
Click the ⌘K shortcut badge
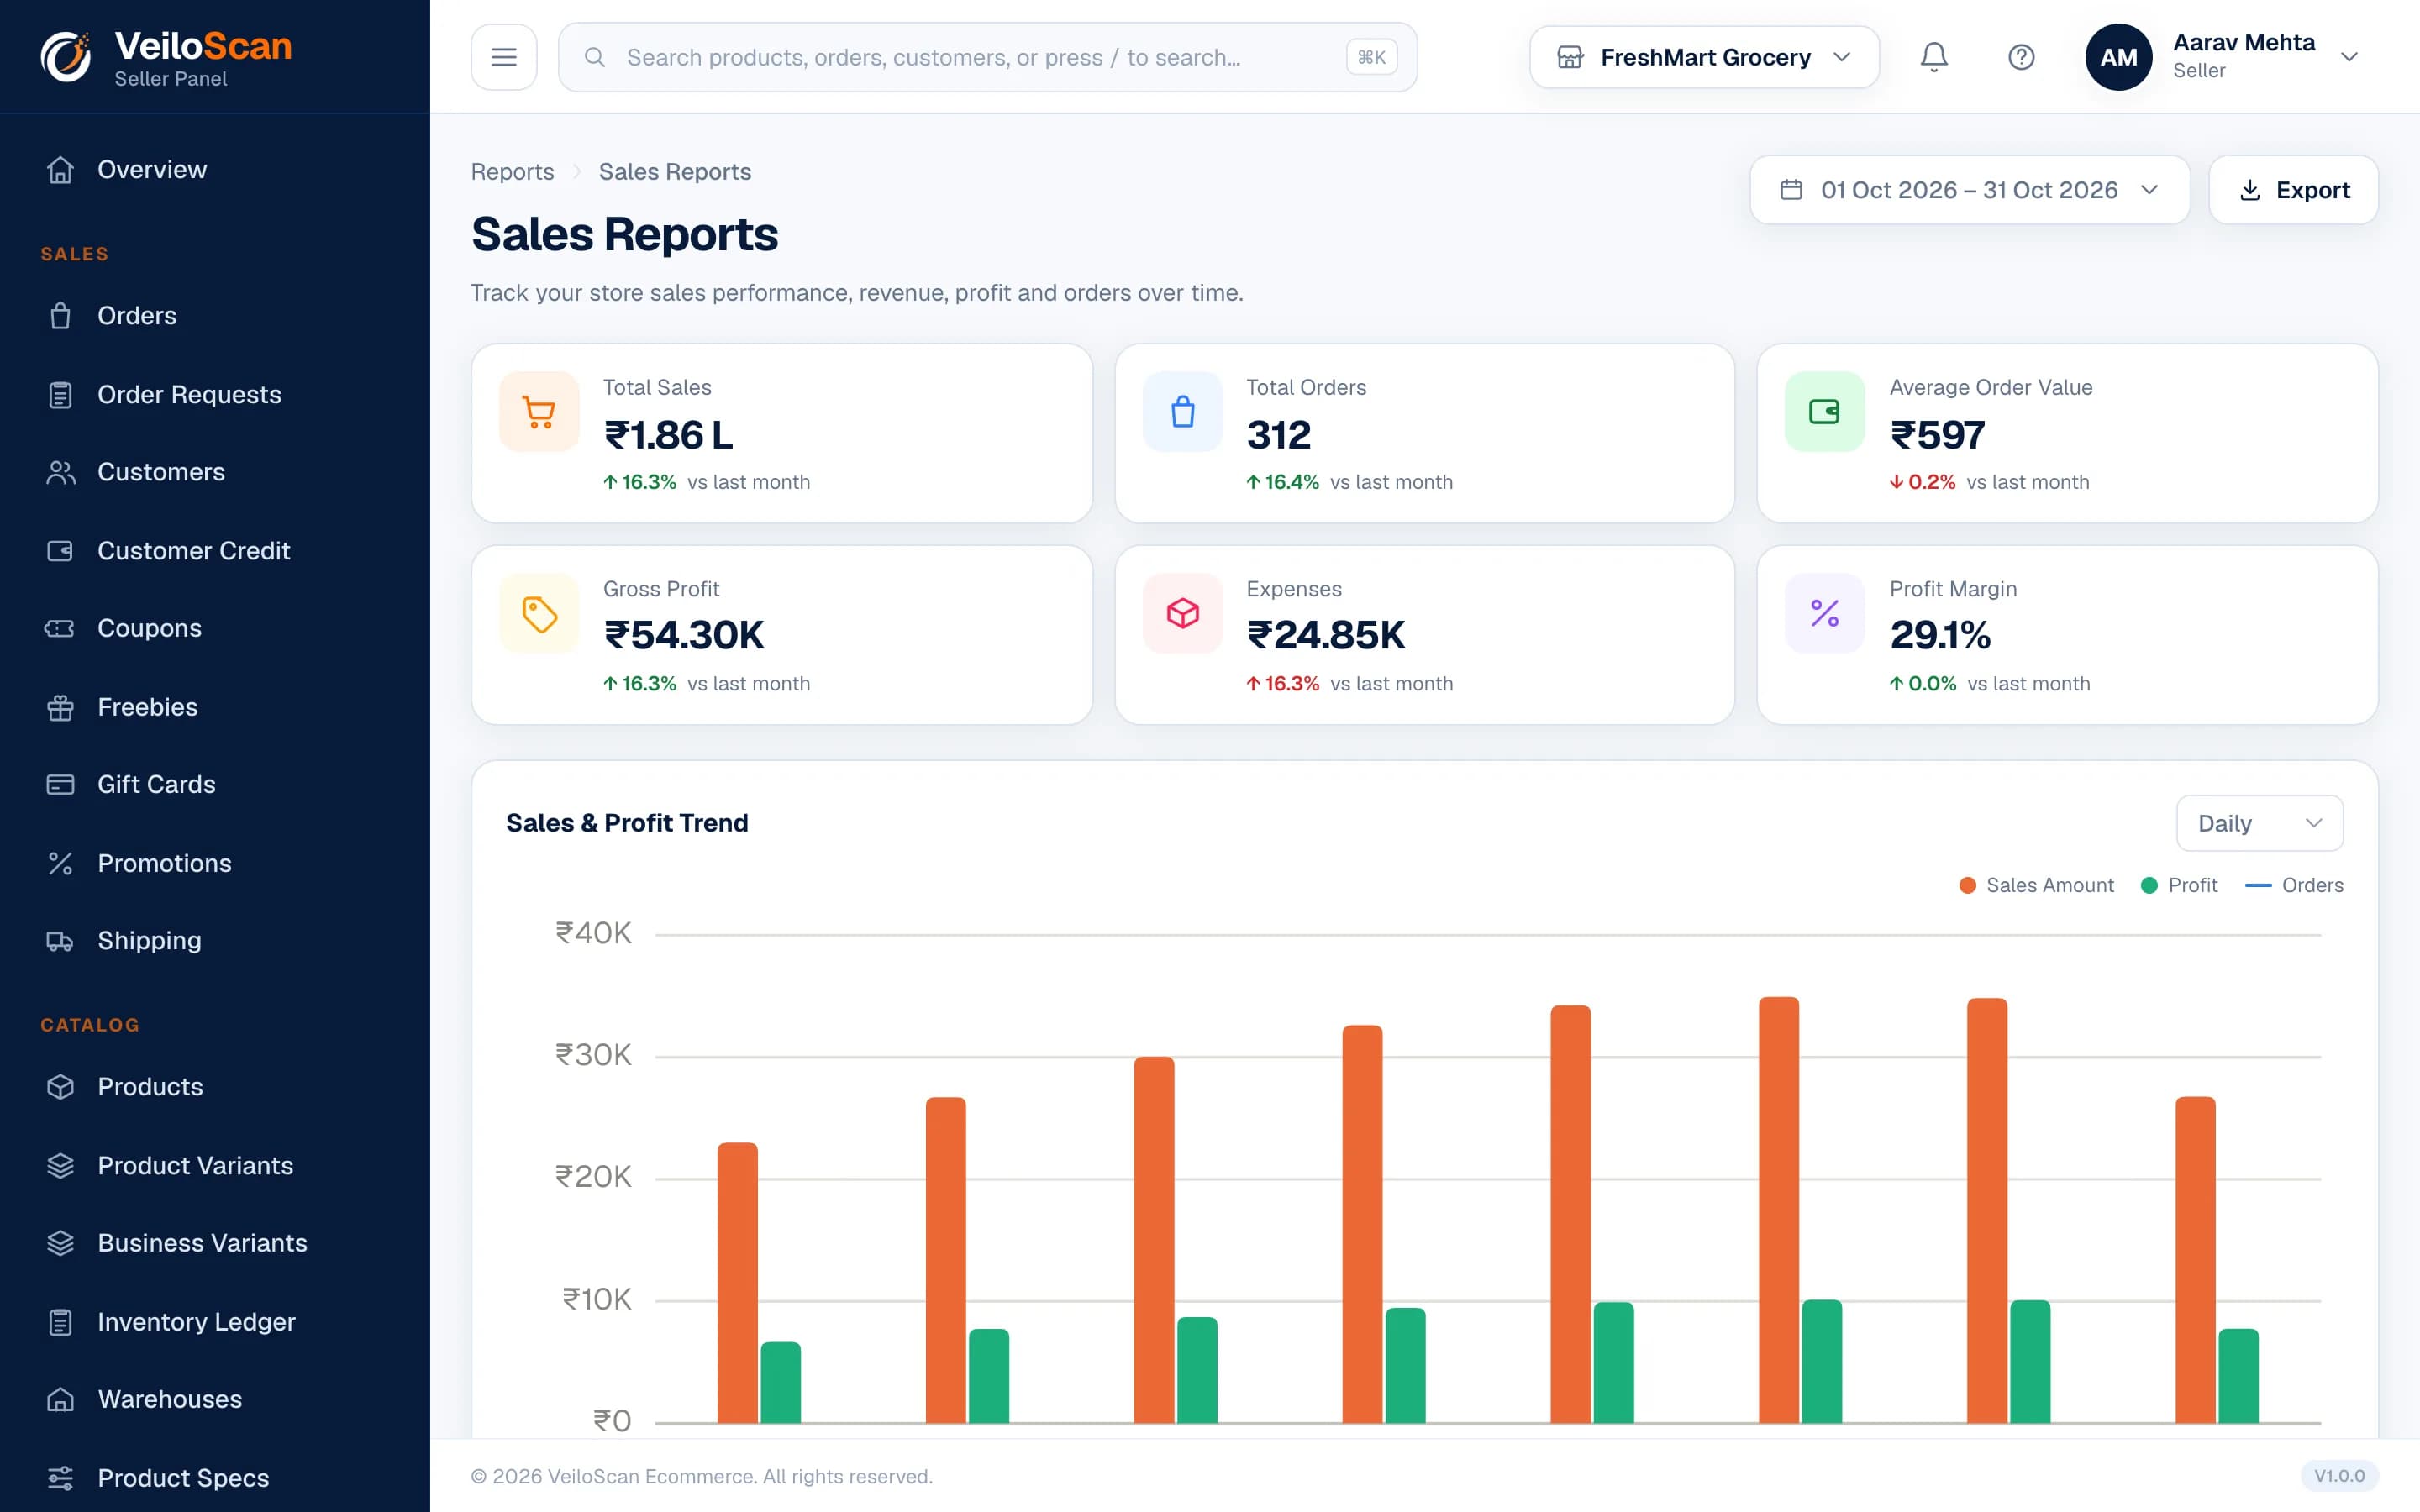click(x=1371, y=57)
